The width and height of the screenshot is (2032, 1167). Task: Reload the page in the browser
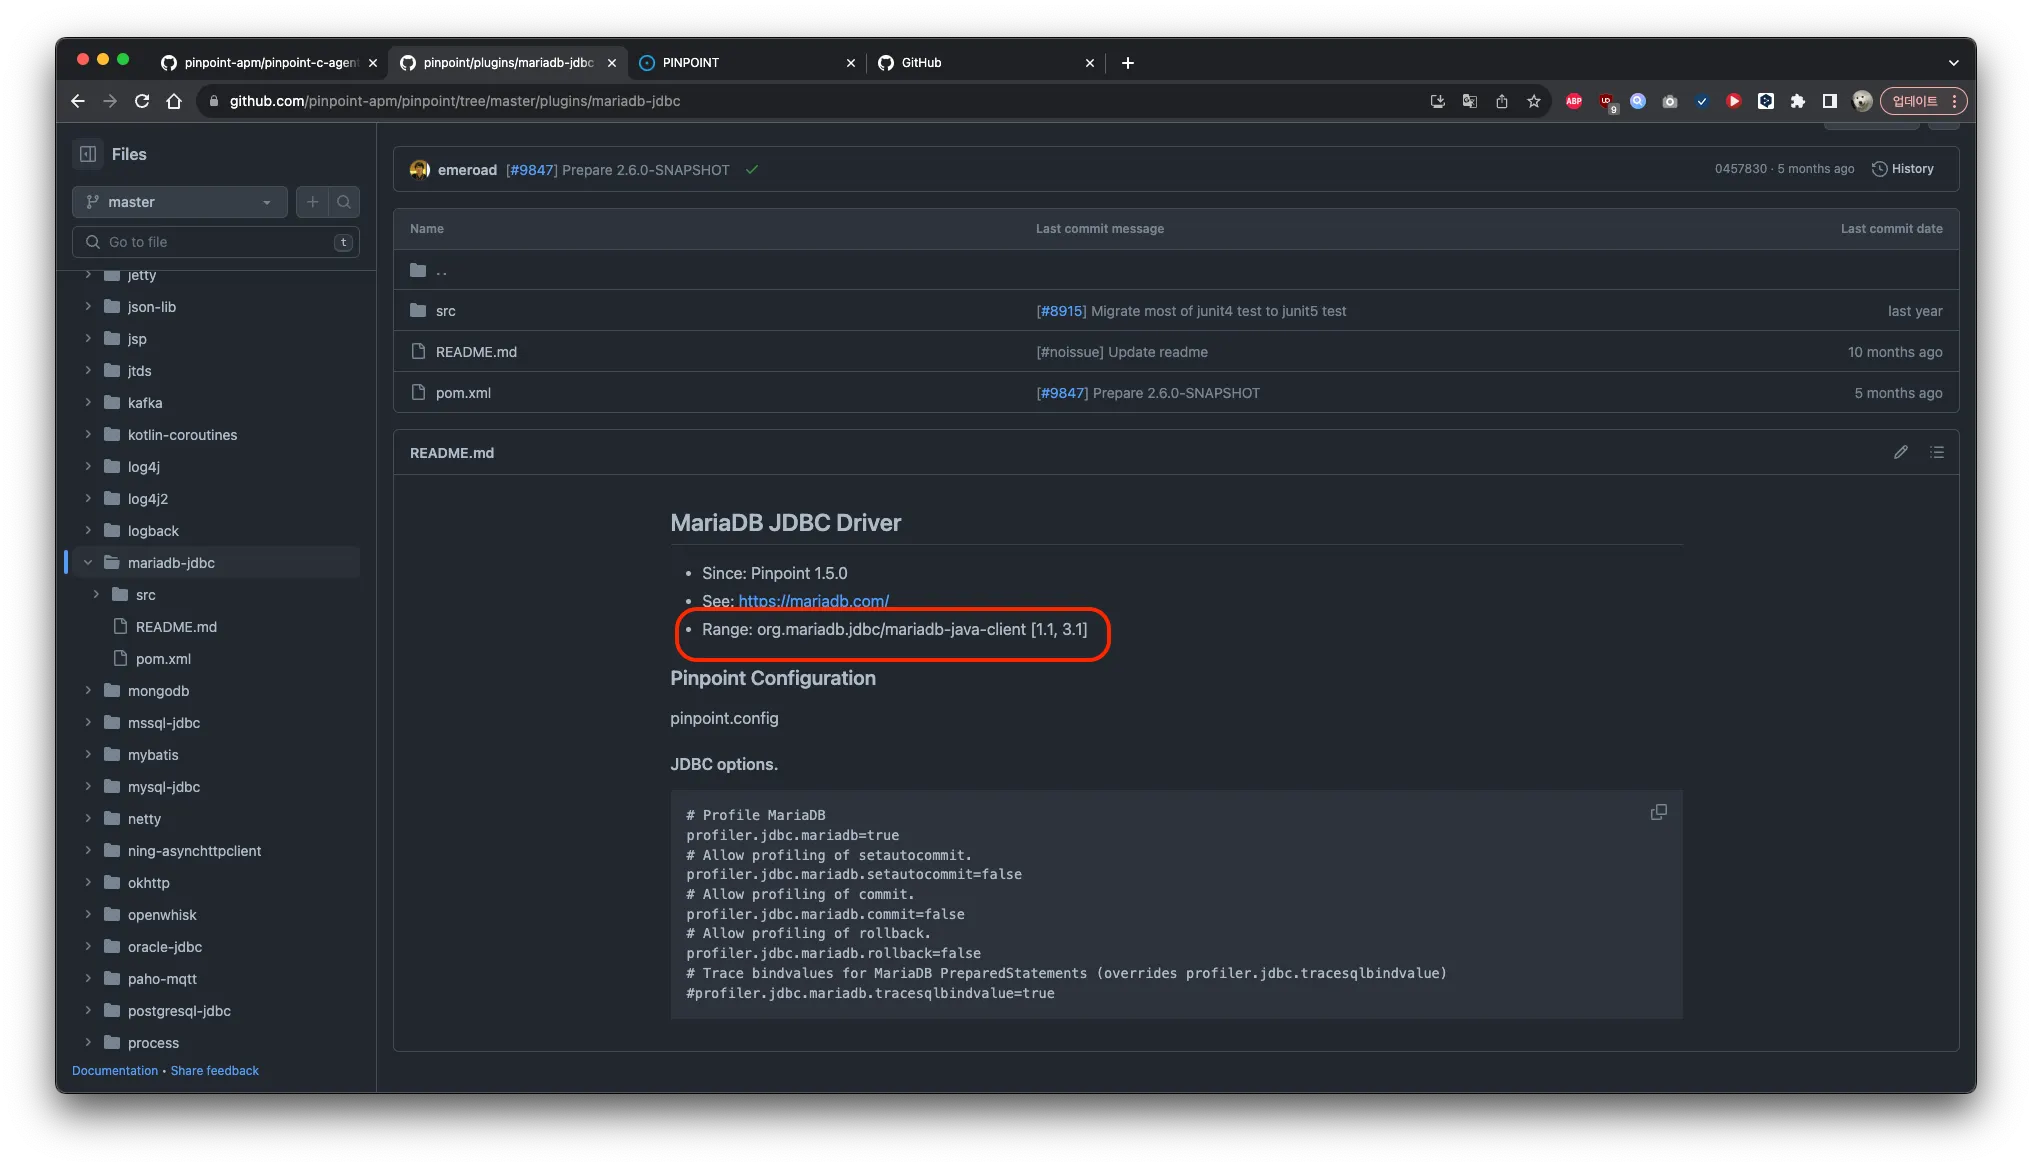[142, 101]
